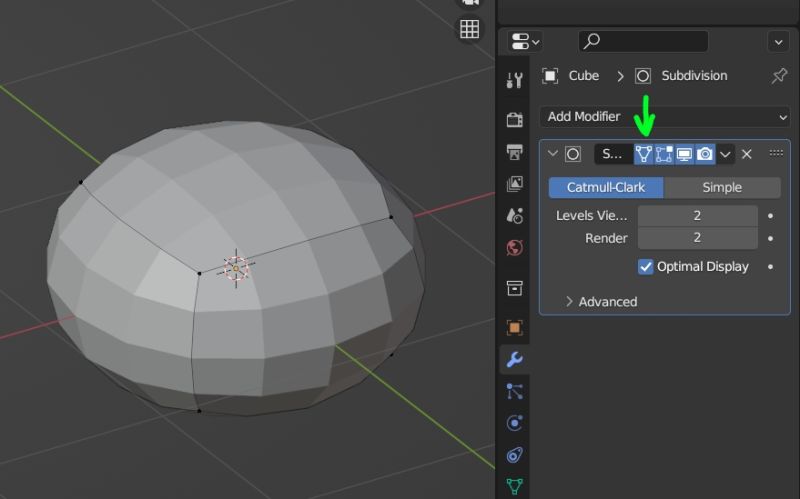
Task: Collapse the Subdivision modifier panel
Action: (x=553, y=154)
